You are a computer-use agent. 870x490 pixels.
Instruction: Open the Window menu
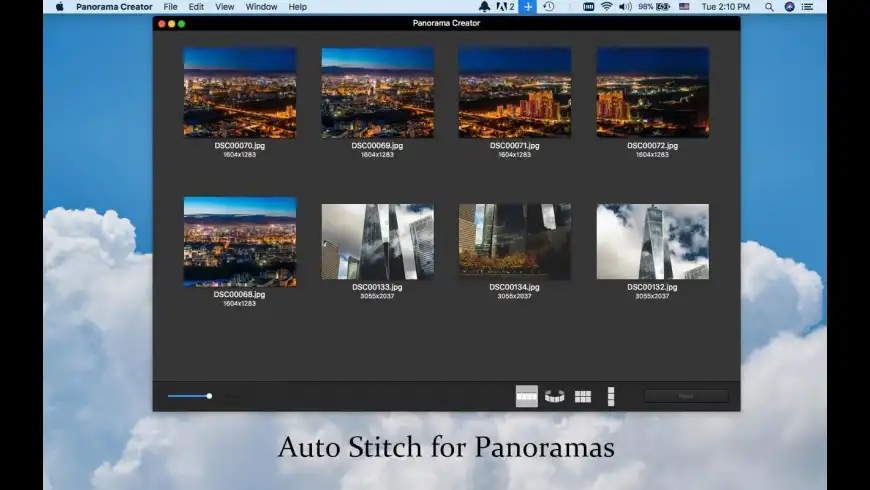click(x=261, y=7)
